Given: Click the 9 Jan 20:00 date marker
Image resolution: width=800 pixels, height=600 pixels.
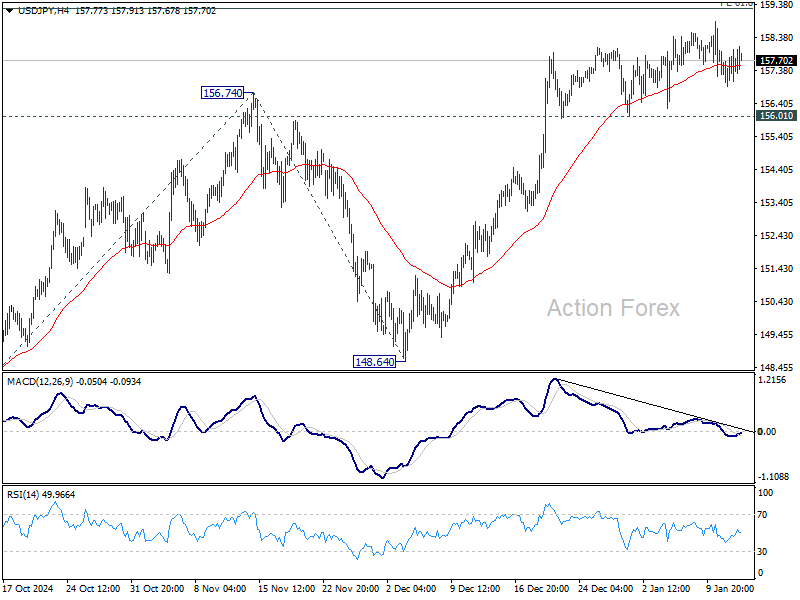Looking at the screenshot, I should (x=730, y=588).
